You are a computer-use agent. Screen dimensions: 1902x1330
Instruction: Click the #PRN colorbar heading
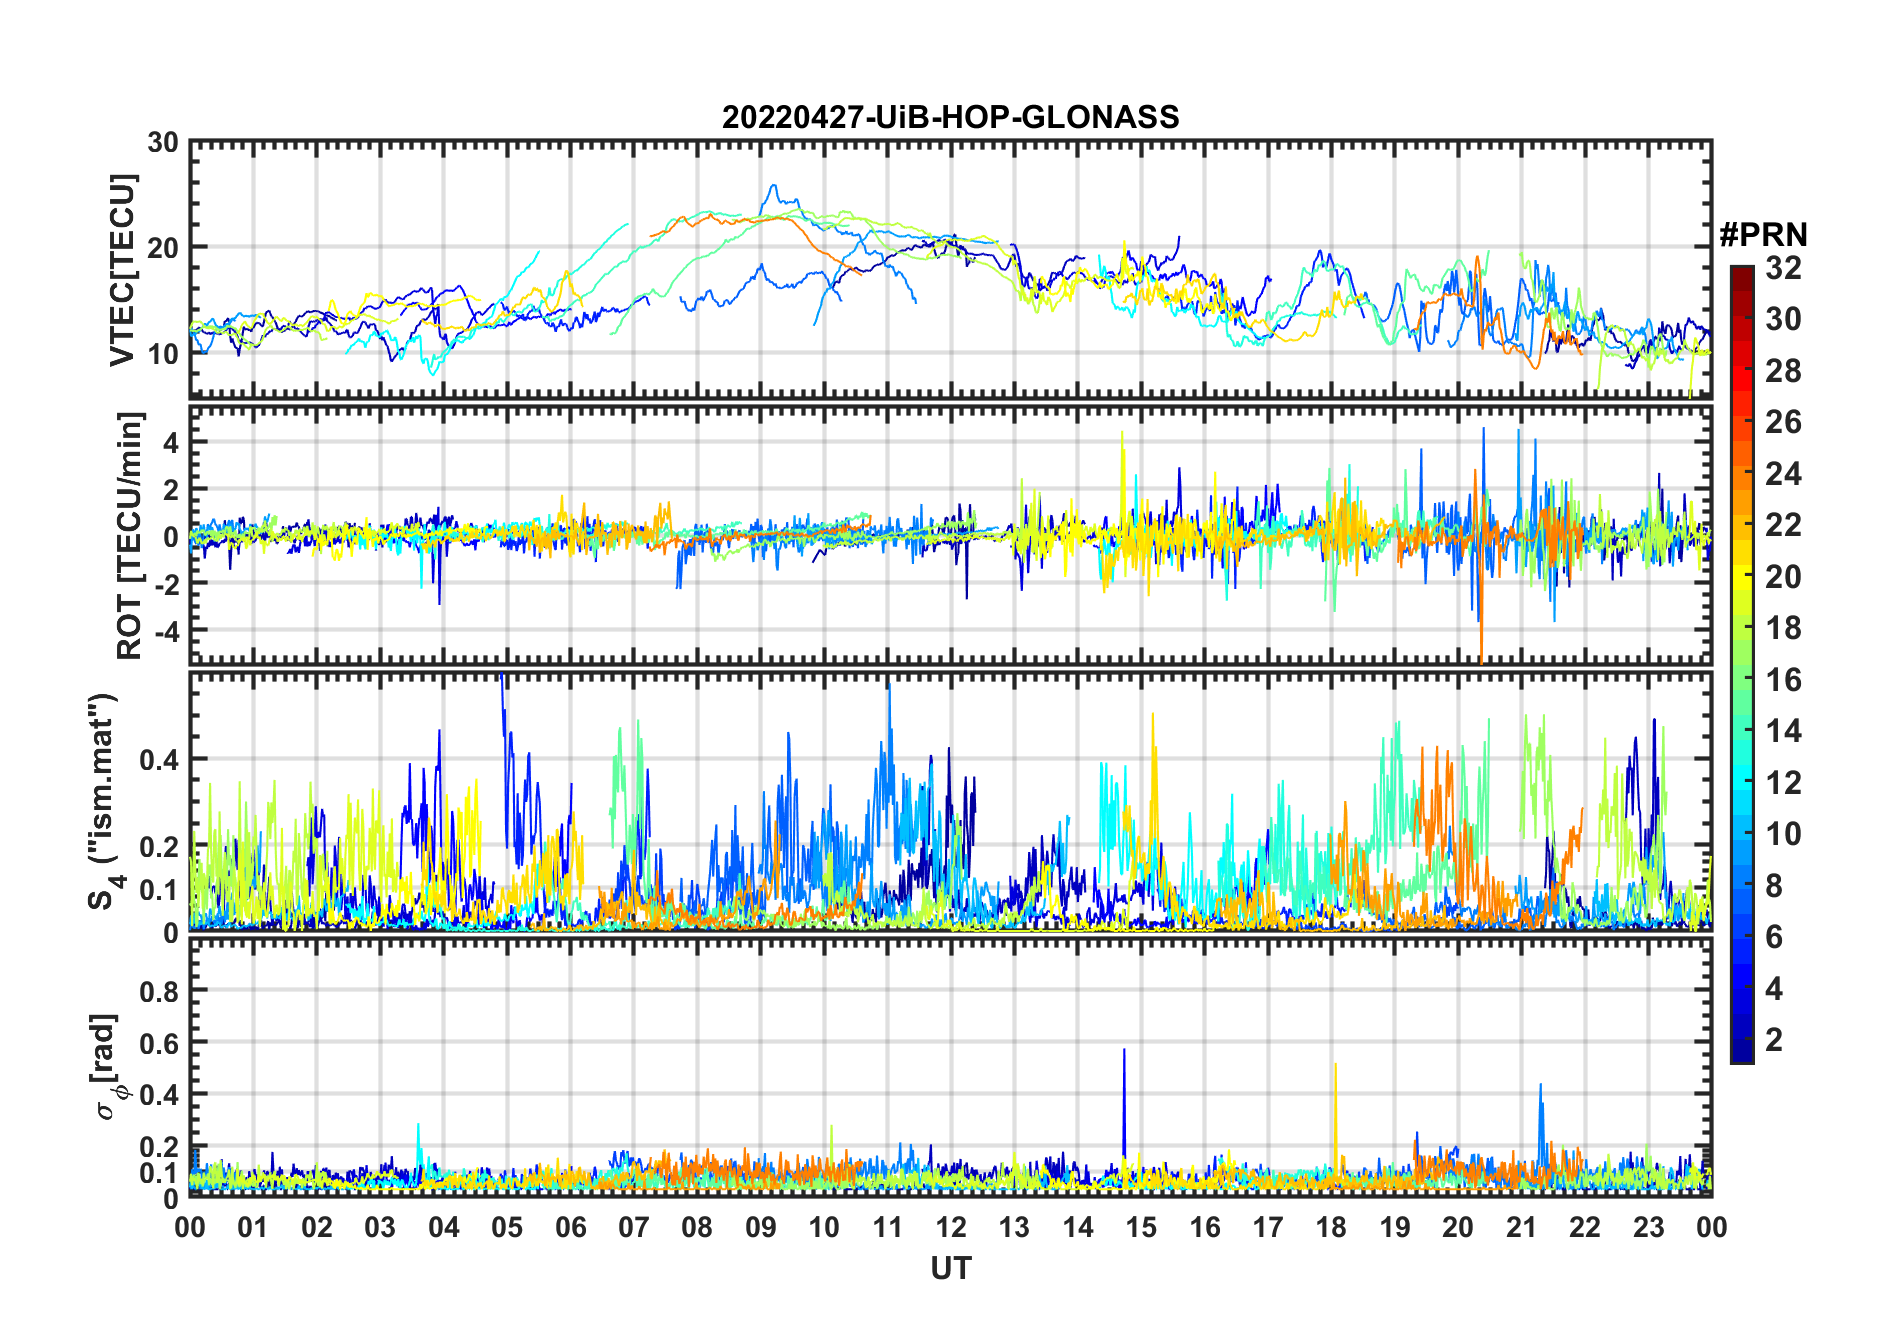1763,235
